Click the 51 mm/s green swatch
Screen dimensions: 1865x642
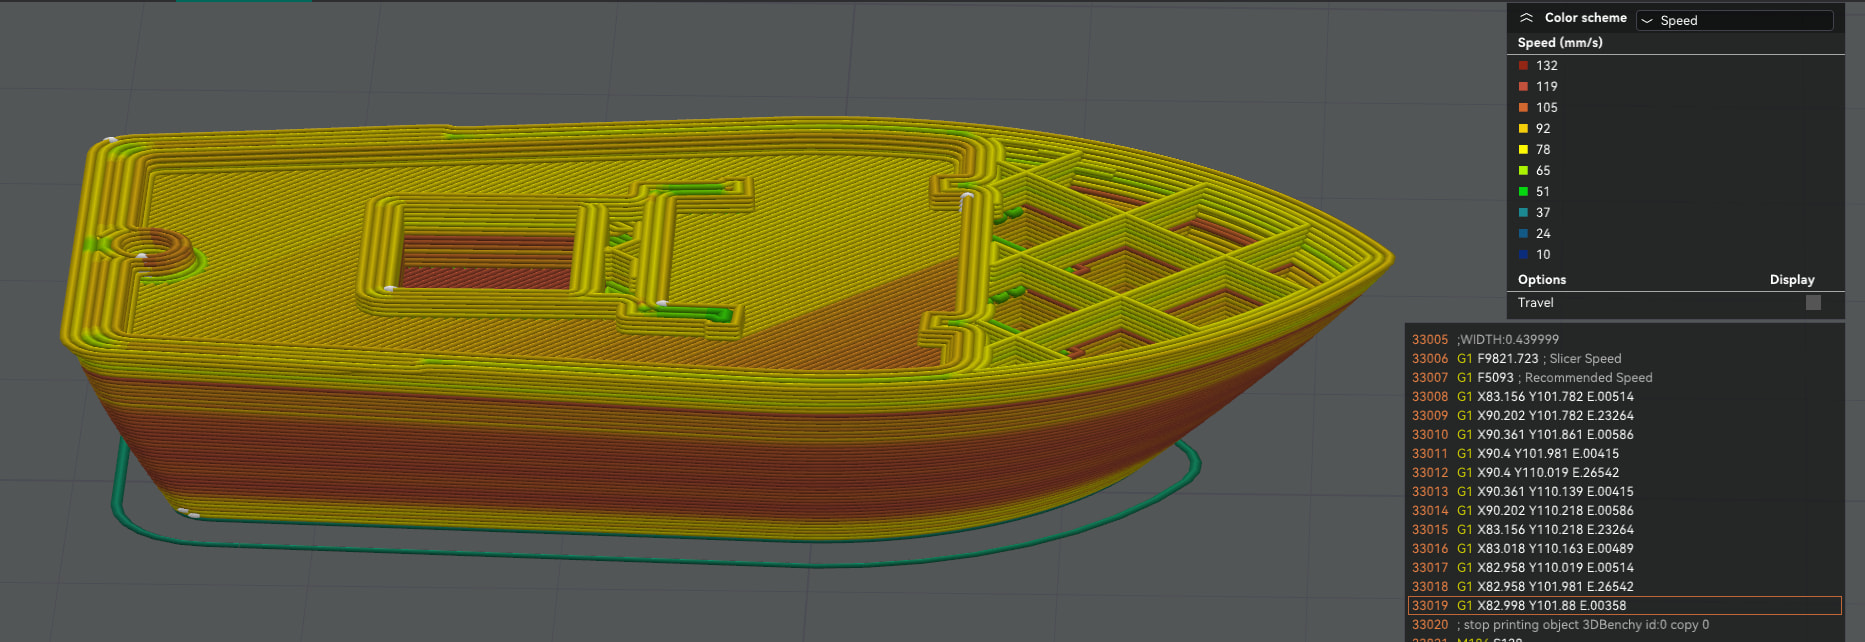(1523, 191)
